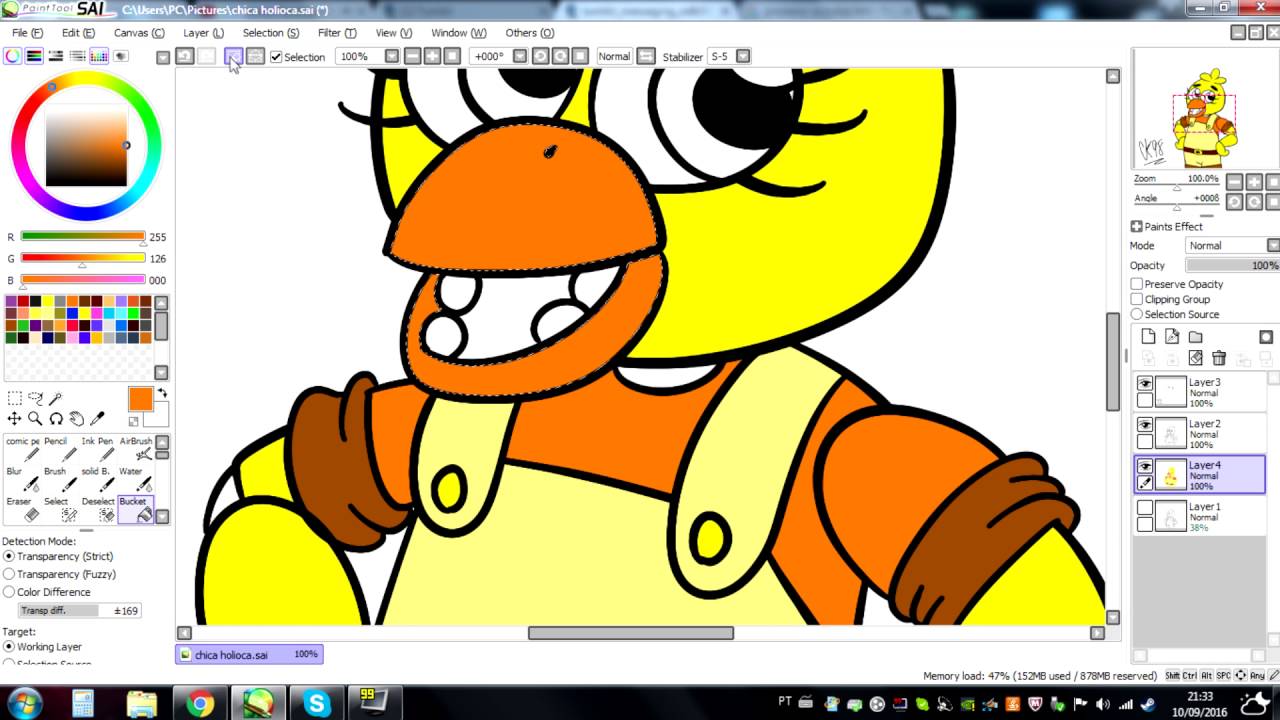Choose Color Difference detection mode

[x=9, y=592]
